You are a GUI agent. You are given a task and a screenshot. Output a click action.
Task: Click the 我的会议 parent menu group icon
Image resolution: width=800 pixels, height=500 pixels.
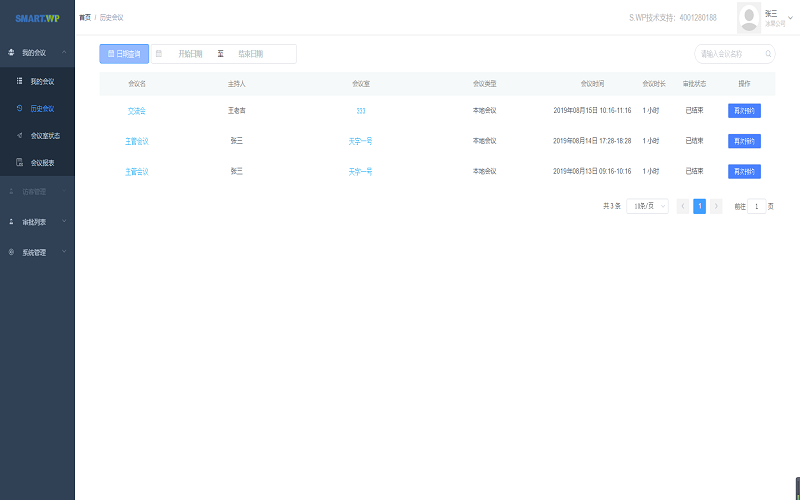(11, 52)
